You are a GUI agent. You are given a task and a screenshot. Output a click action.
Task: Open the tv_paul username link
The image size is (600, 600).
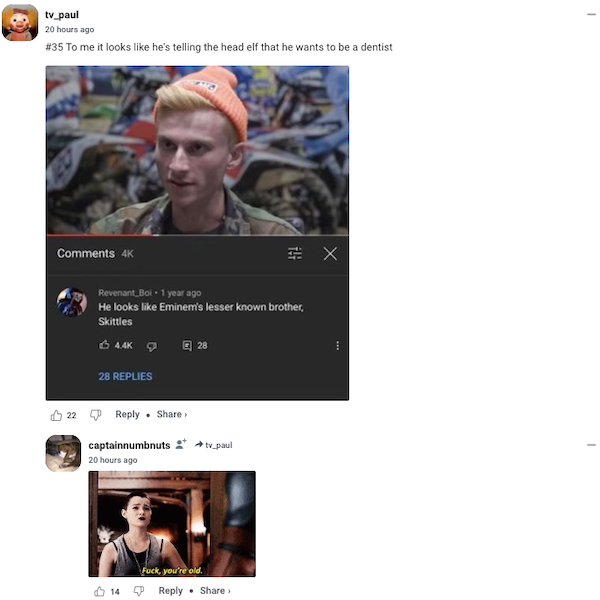point(62,15)
